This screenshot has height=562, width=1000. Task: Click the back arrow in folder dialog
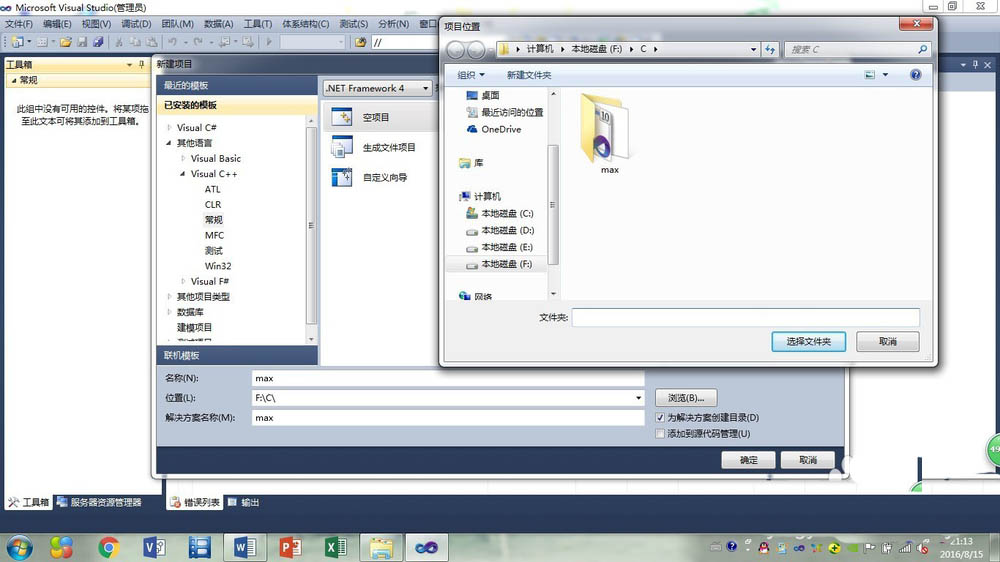(x=456, y=49)
